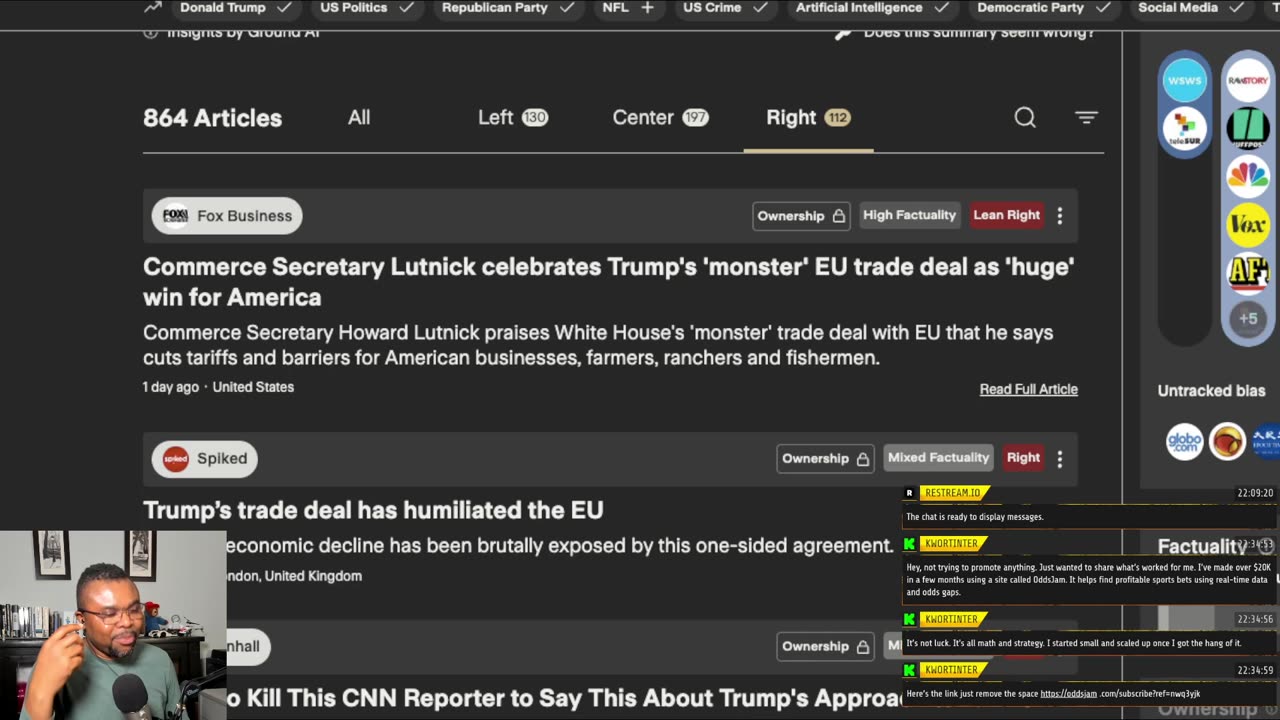The image size is (1280, 720).
Task: Click the AP news source logo
Action: click(1248, 272)
